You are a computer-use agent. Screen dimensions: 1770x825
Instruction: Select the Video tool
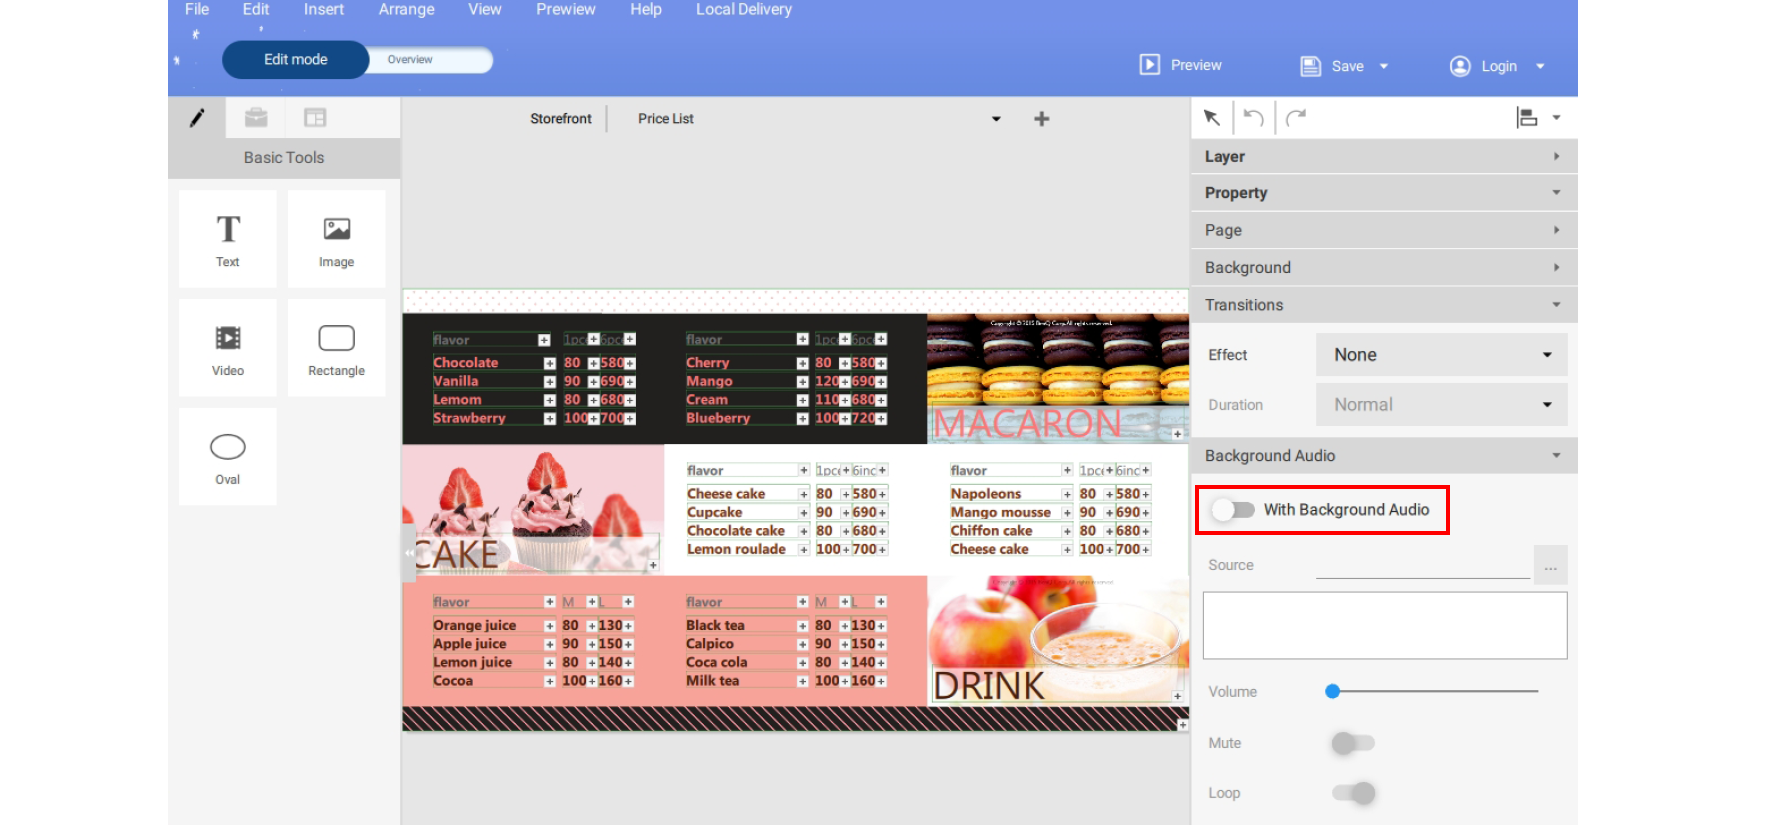point(228,348)
